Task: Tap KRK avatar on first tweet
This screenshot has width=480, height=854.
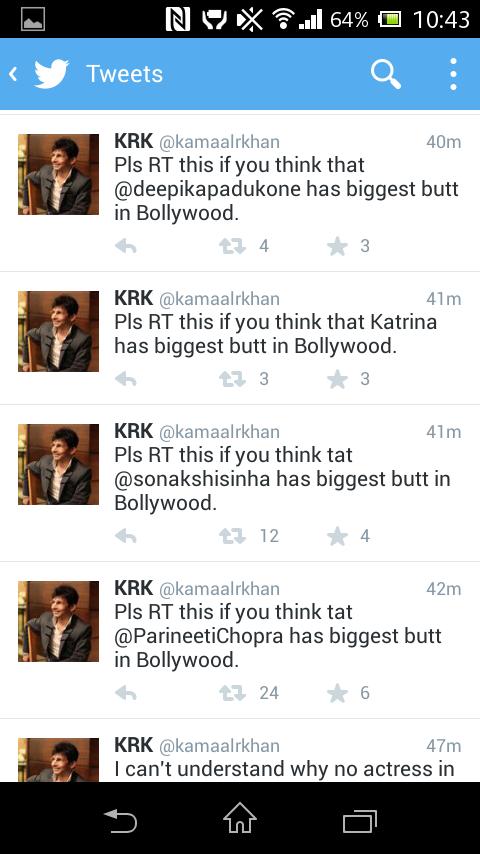Action: pos(58,174)
